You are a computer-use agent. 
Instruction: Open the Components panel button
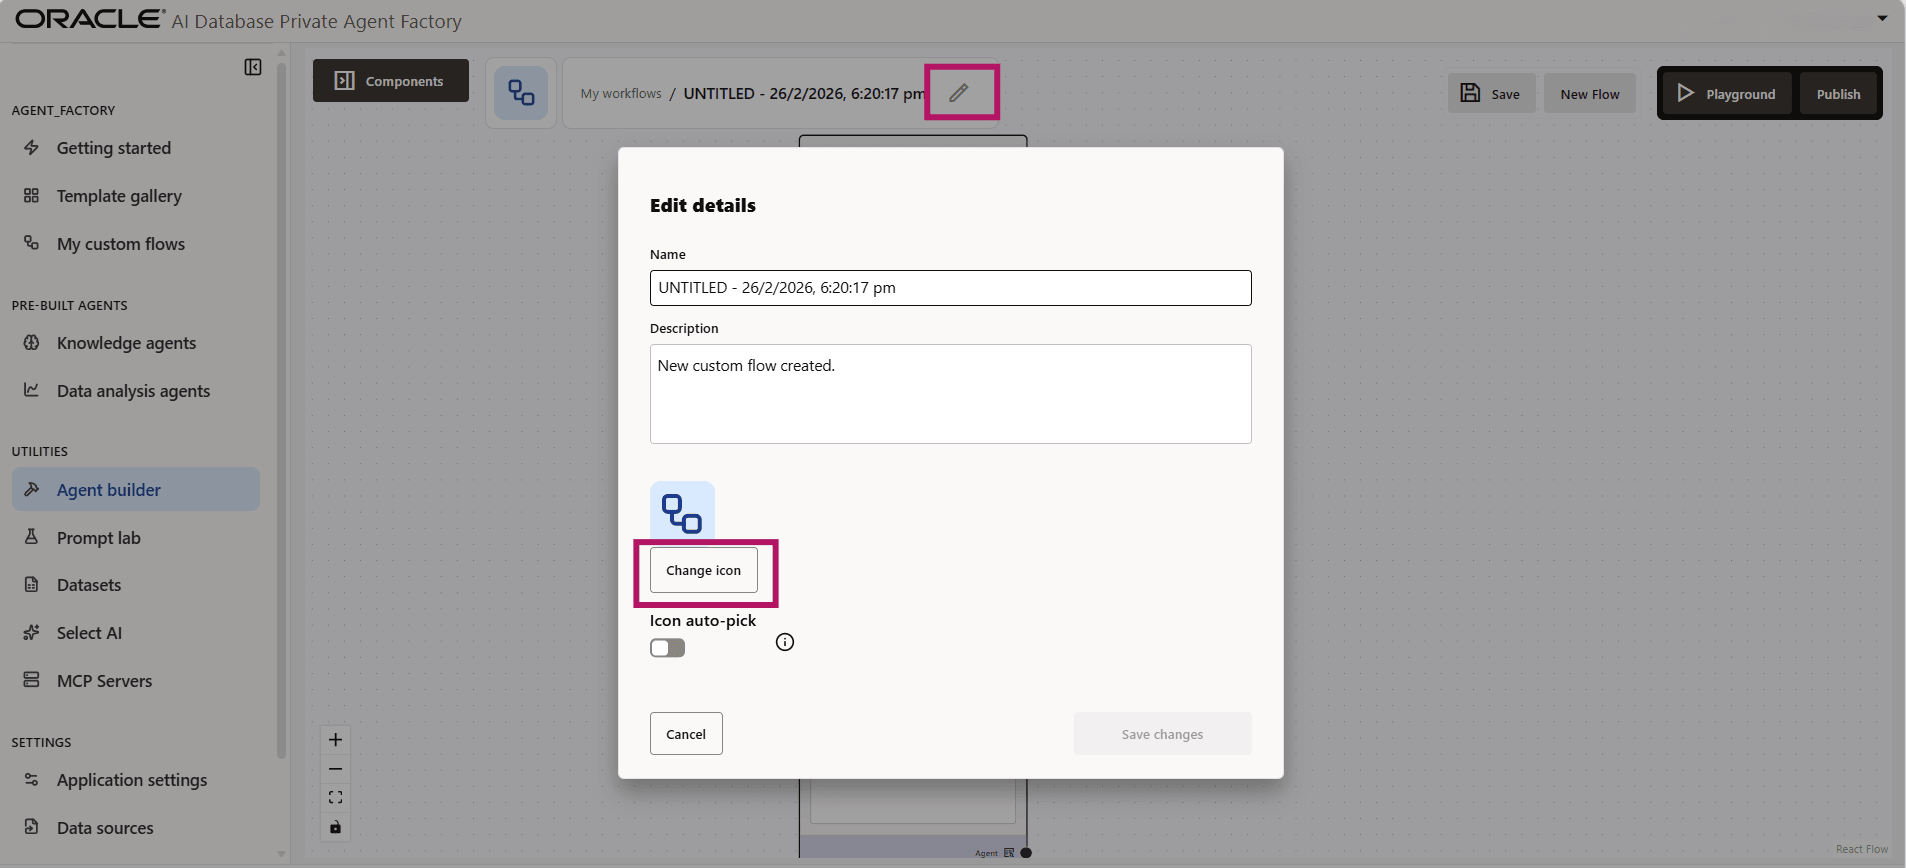pyautogui.click(x=391, y=81)
